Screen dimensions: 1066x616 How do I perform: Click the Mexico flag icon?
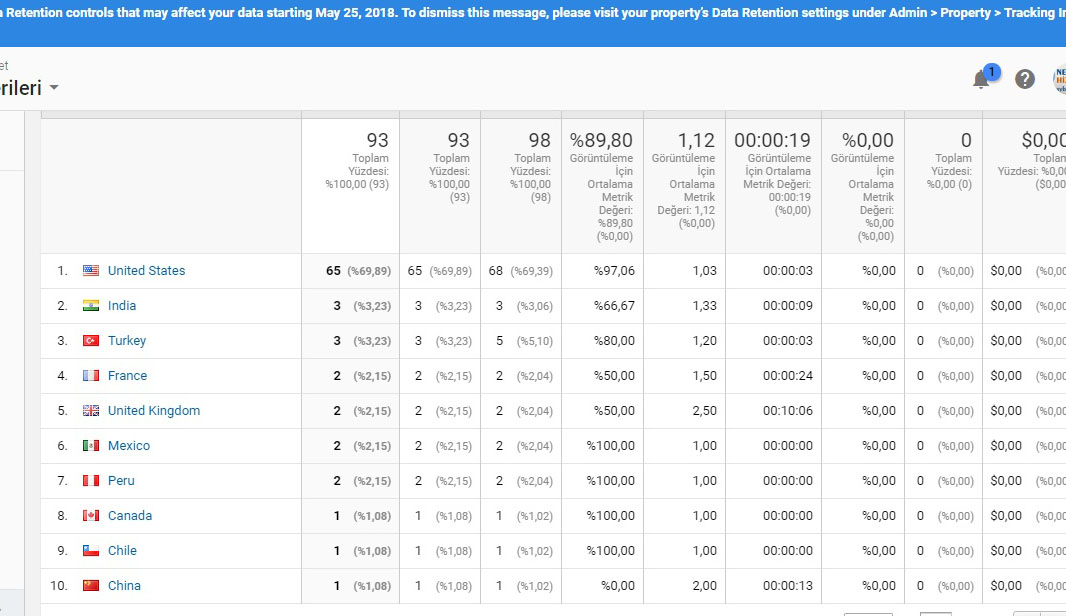point(91,445)
